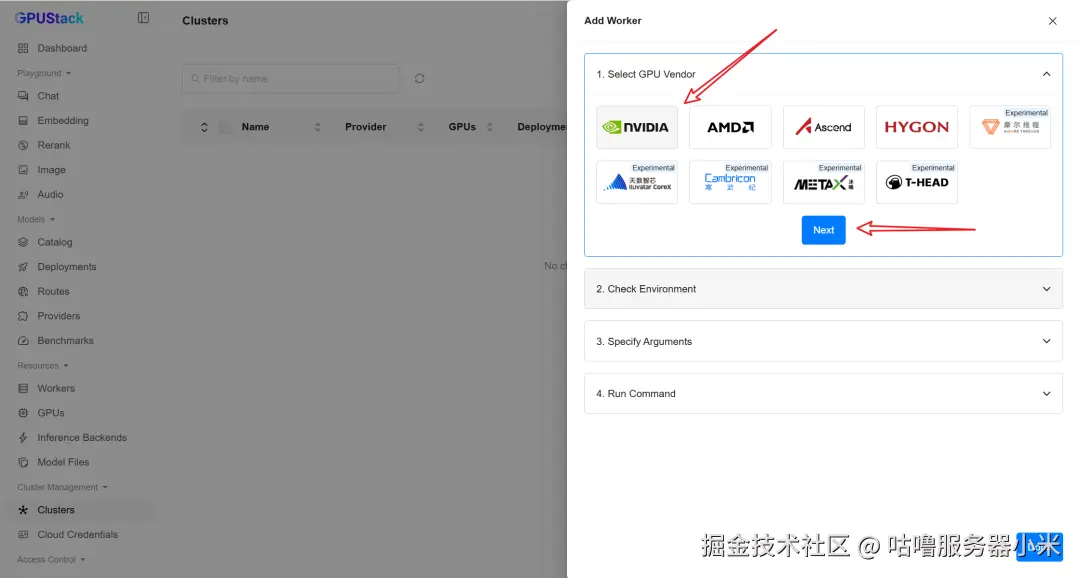This screenshot has width=1080, height=578.
Task: Select AMD as GPU vendor
Action: click(x=730, y=127)
